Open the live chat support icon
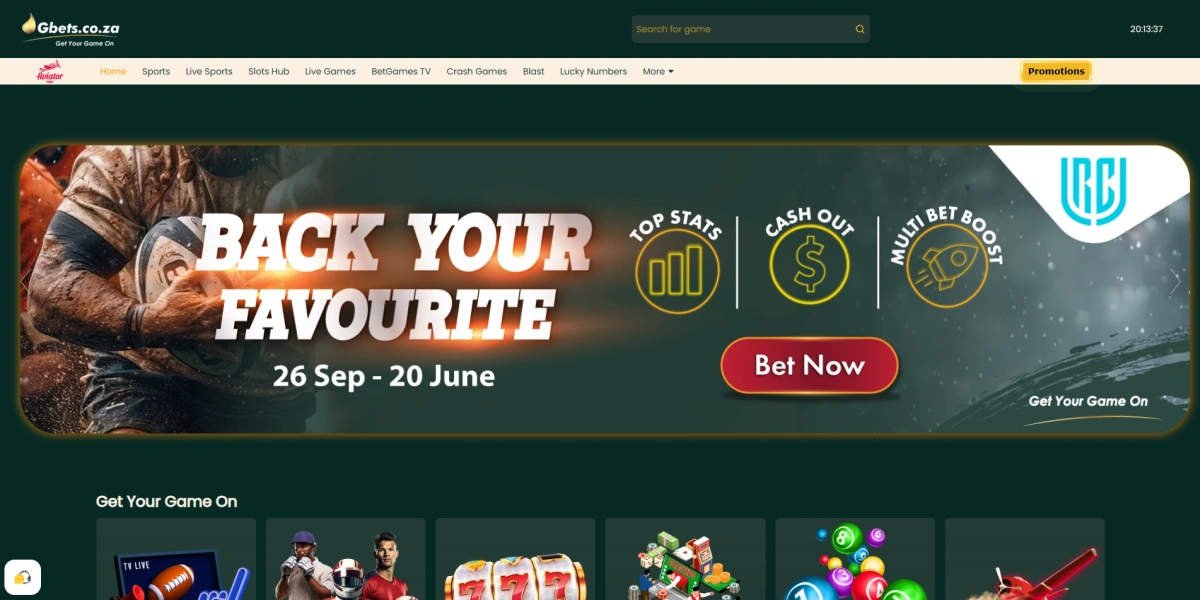Screen dimensions: 1200x600 23,577
